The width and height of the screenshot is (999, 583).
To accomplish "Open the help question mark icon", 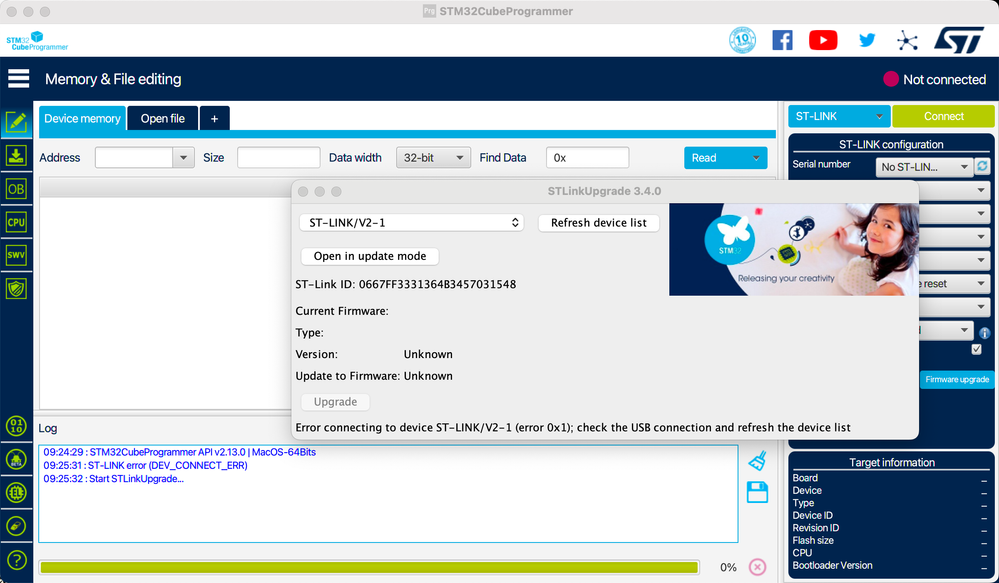I will [x=16, y=560].
